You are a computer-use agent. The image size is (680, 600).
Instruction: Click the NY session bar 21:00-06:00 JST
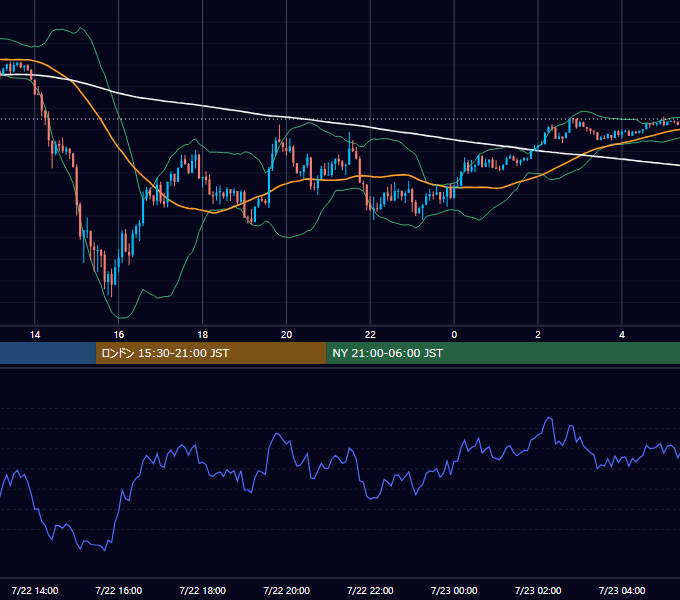point(503,353)
